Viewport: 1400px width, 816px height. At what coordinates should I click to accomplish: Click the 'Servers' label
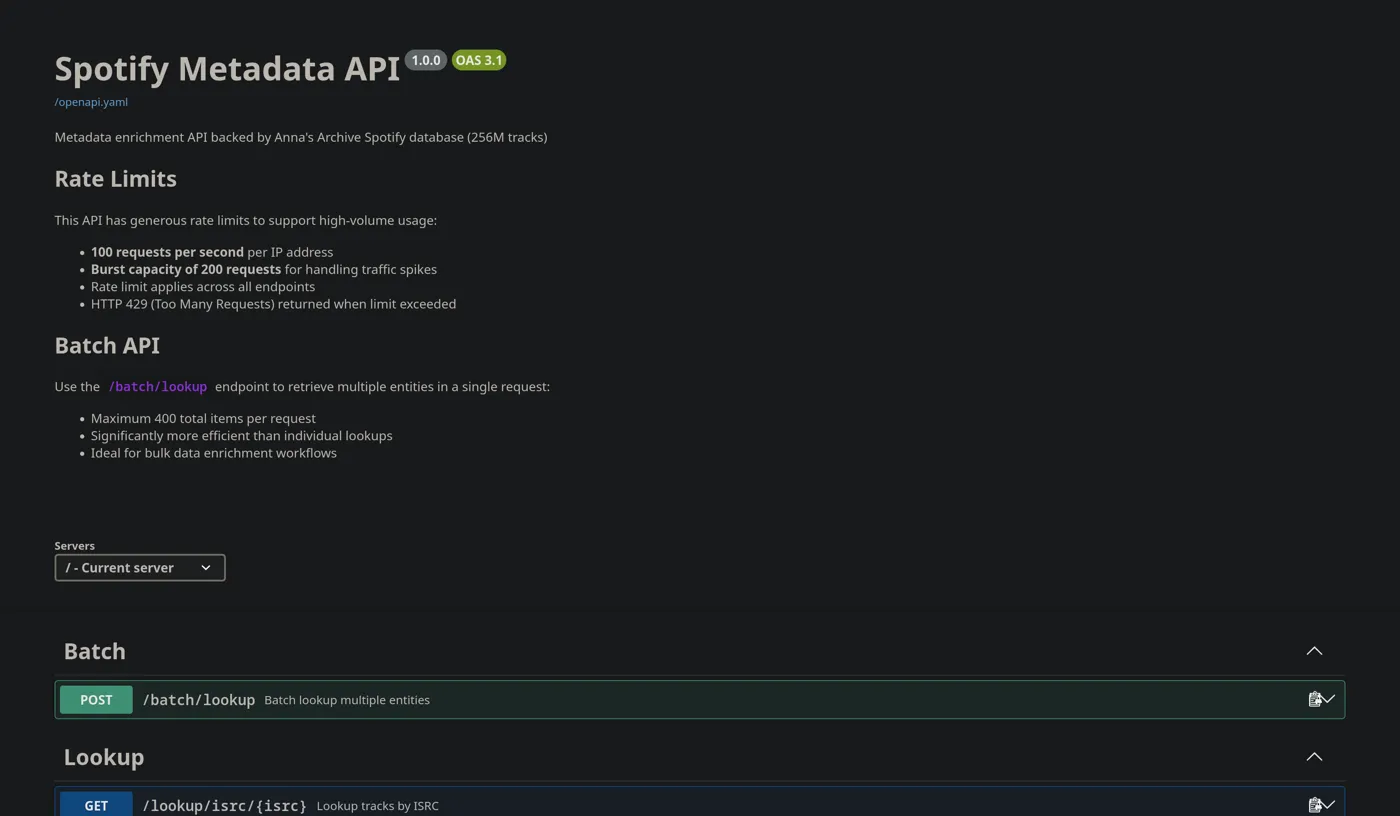(x=75, y=546)
